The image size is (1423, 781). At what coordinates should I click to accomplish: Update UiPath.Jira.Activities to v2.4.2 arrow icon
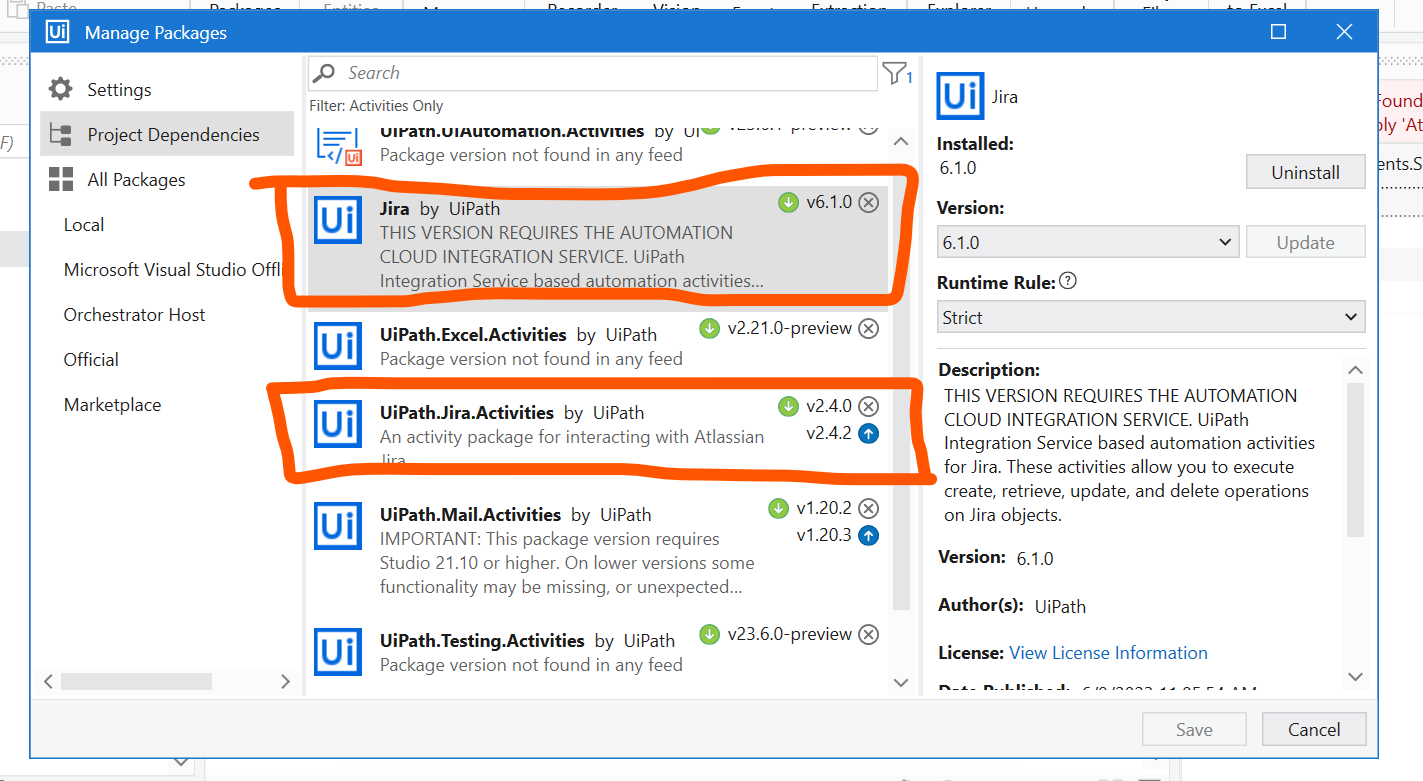click(x=869, y=434)
